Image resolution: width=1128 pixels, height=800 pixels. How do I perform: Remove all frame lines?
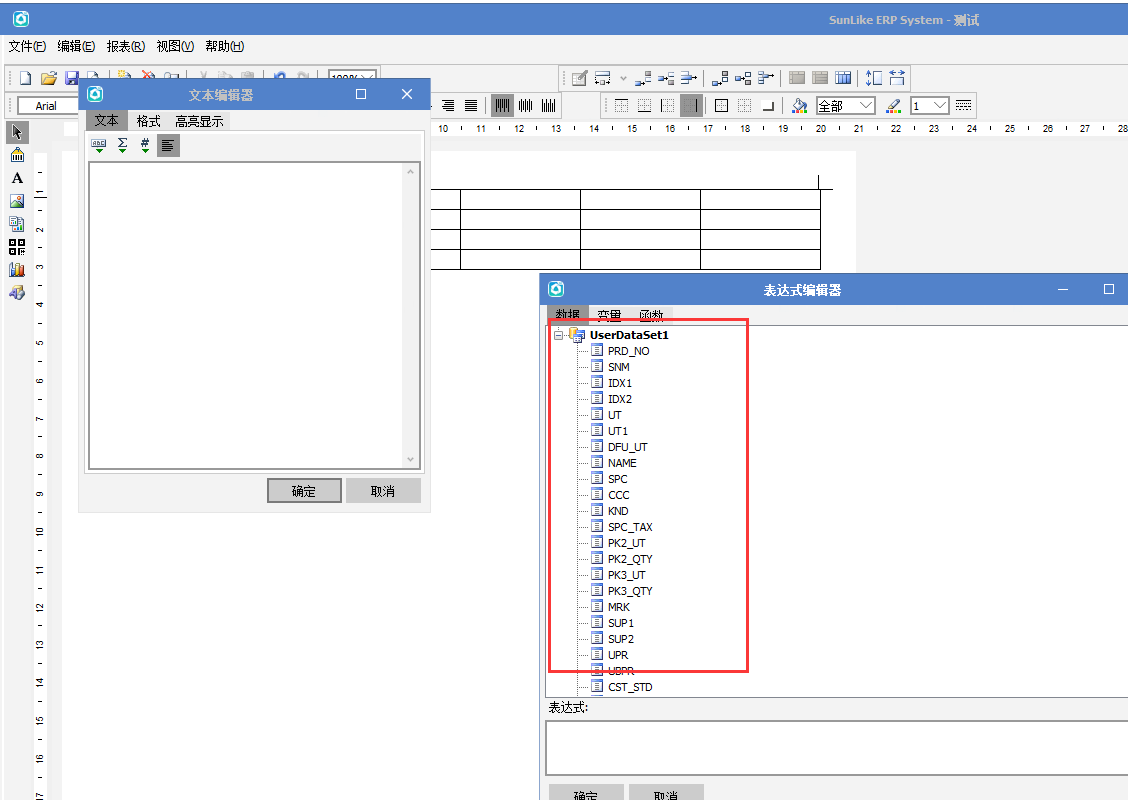[745, 106]
